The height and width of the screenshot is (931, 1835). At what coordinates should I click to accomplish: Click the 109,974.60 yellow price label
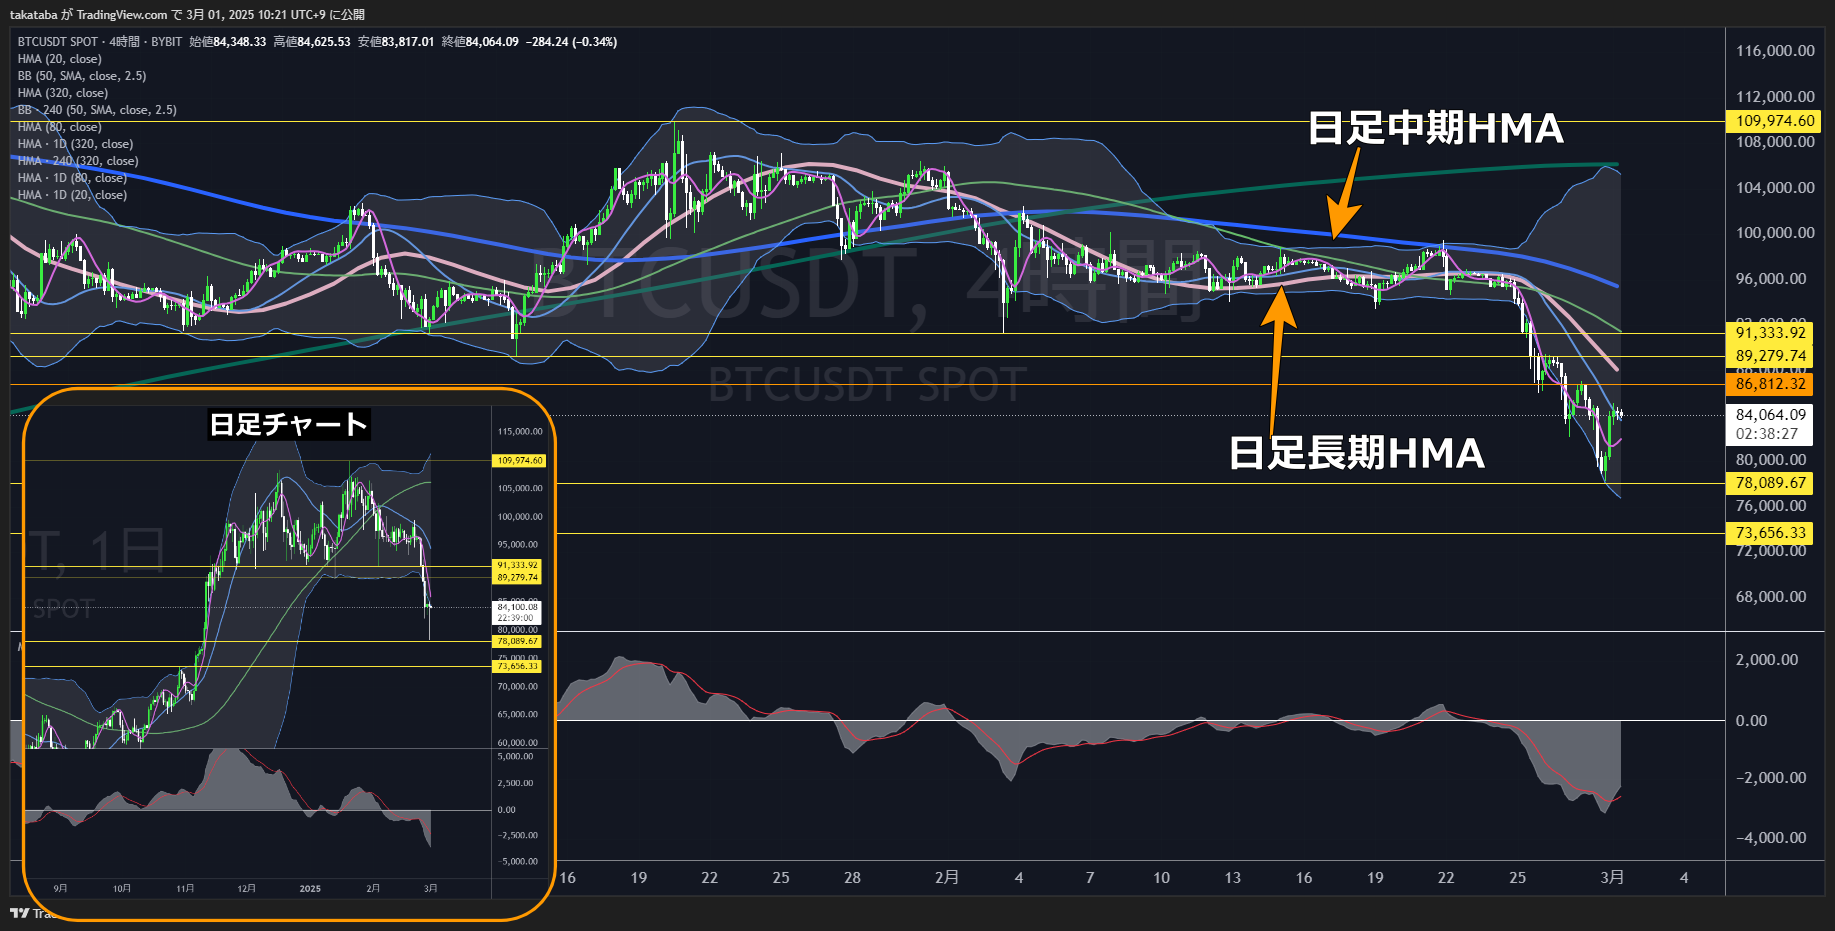coord(1775,121)
